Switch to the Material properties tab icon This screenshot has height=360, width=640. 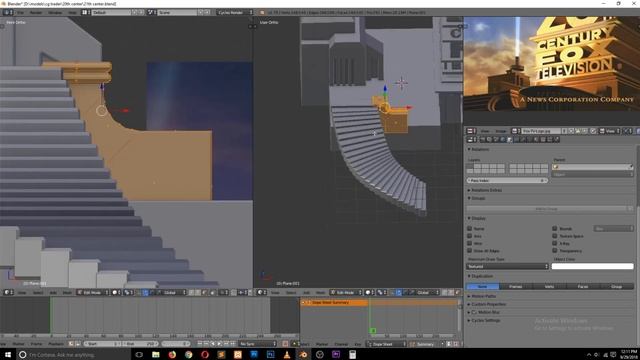[536, 139]
